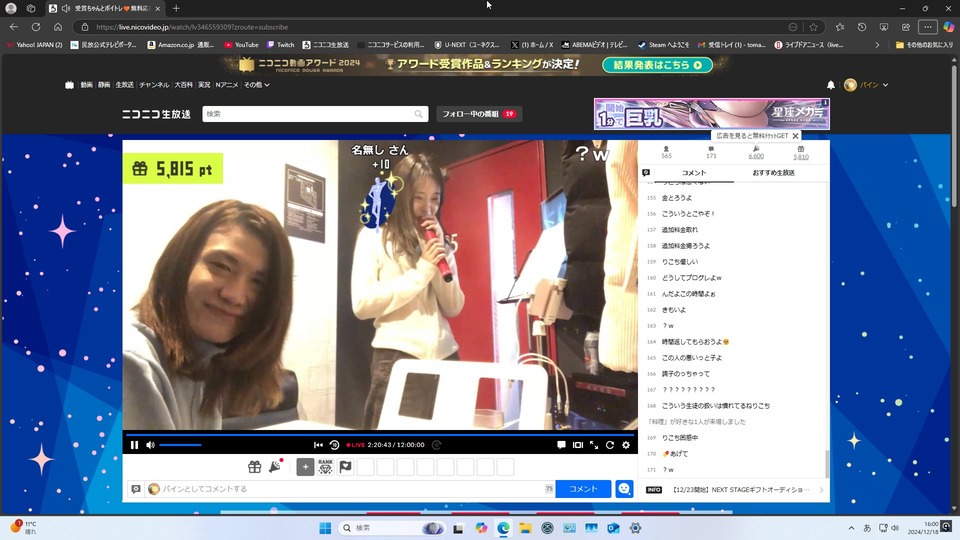The image size is (960, 540).
Task: Open the その他のお気に入り bookmarks folder
Action: [x=924, y=45]
